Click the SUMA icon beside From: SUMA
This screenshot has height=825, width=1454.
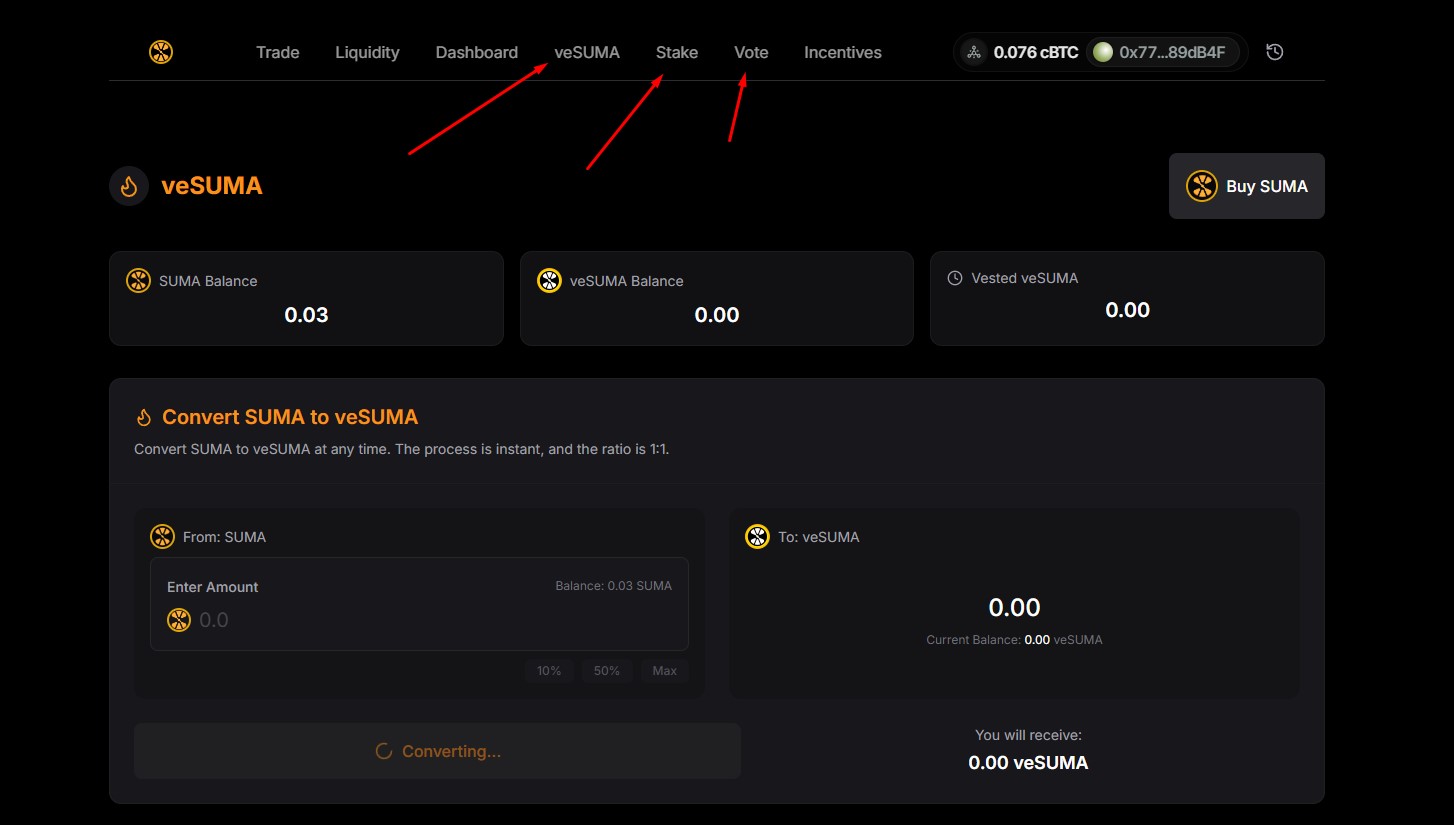click(162, 537)
